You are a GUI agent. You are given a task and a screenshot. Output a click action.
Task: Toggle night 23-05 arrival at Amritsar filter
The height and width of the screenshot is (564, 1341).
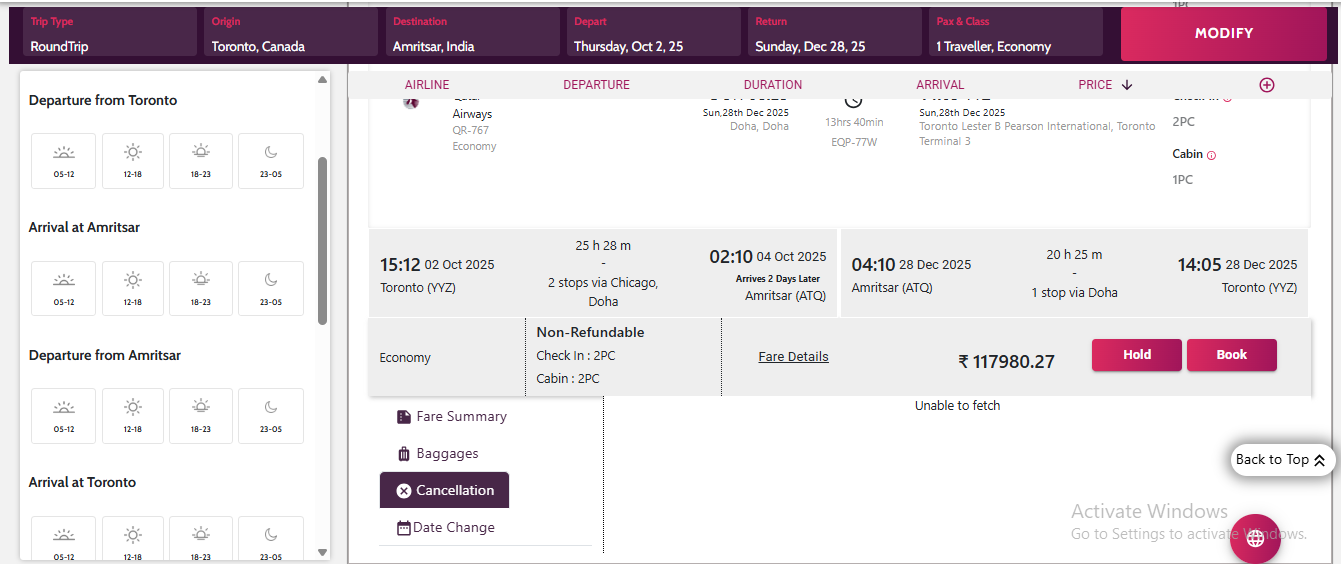(x=271, y=288)
